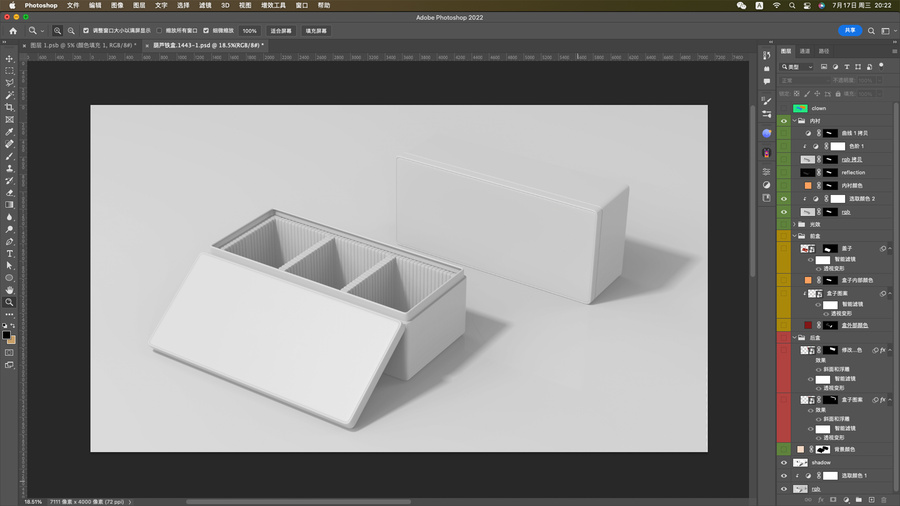Click trash icon to delete layer
The width and height of the screenshot is (900, 506).
[x=884, y=500]
